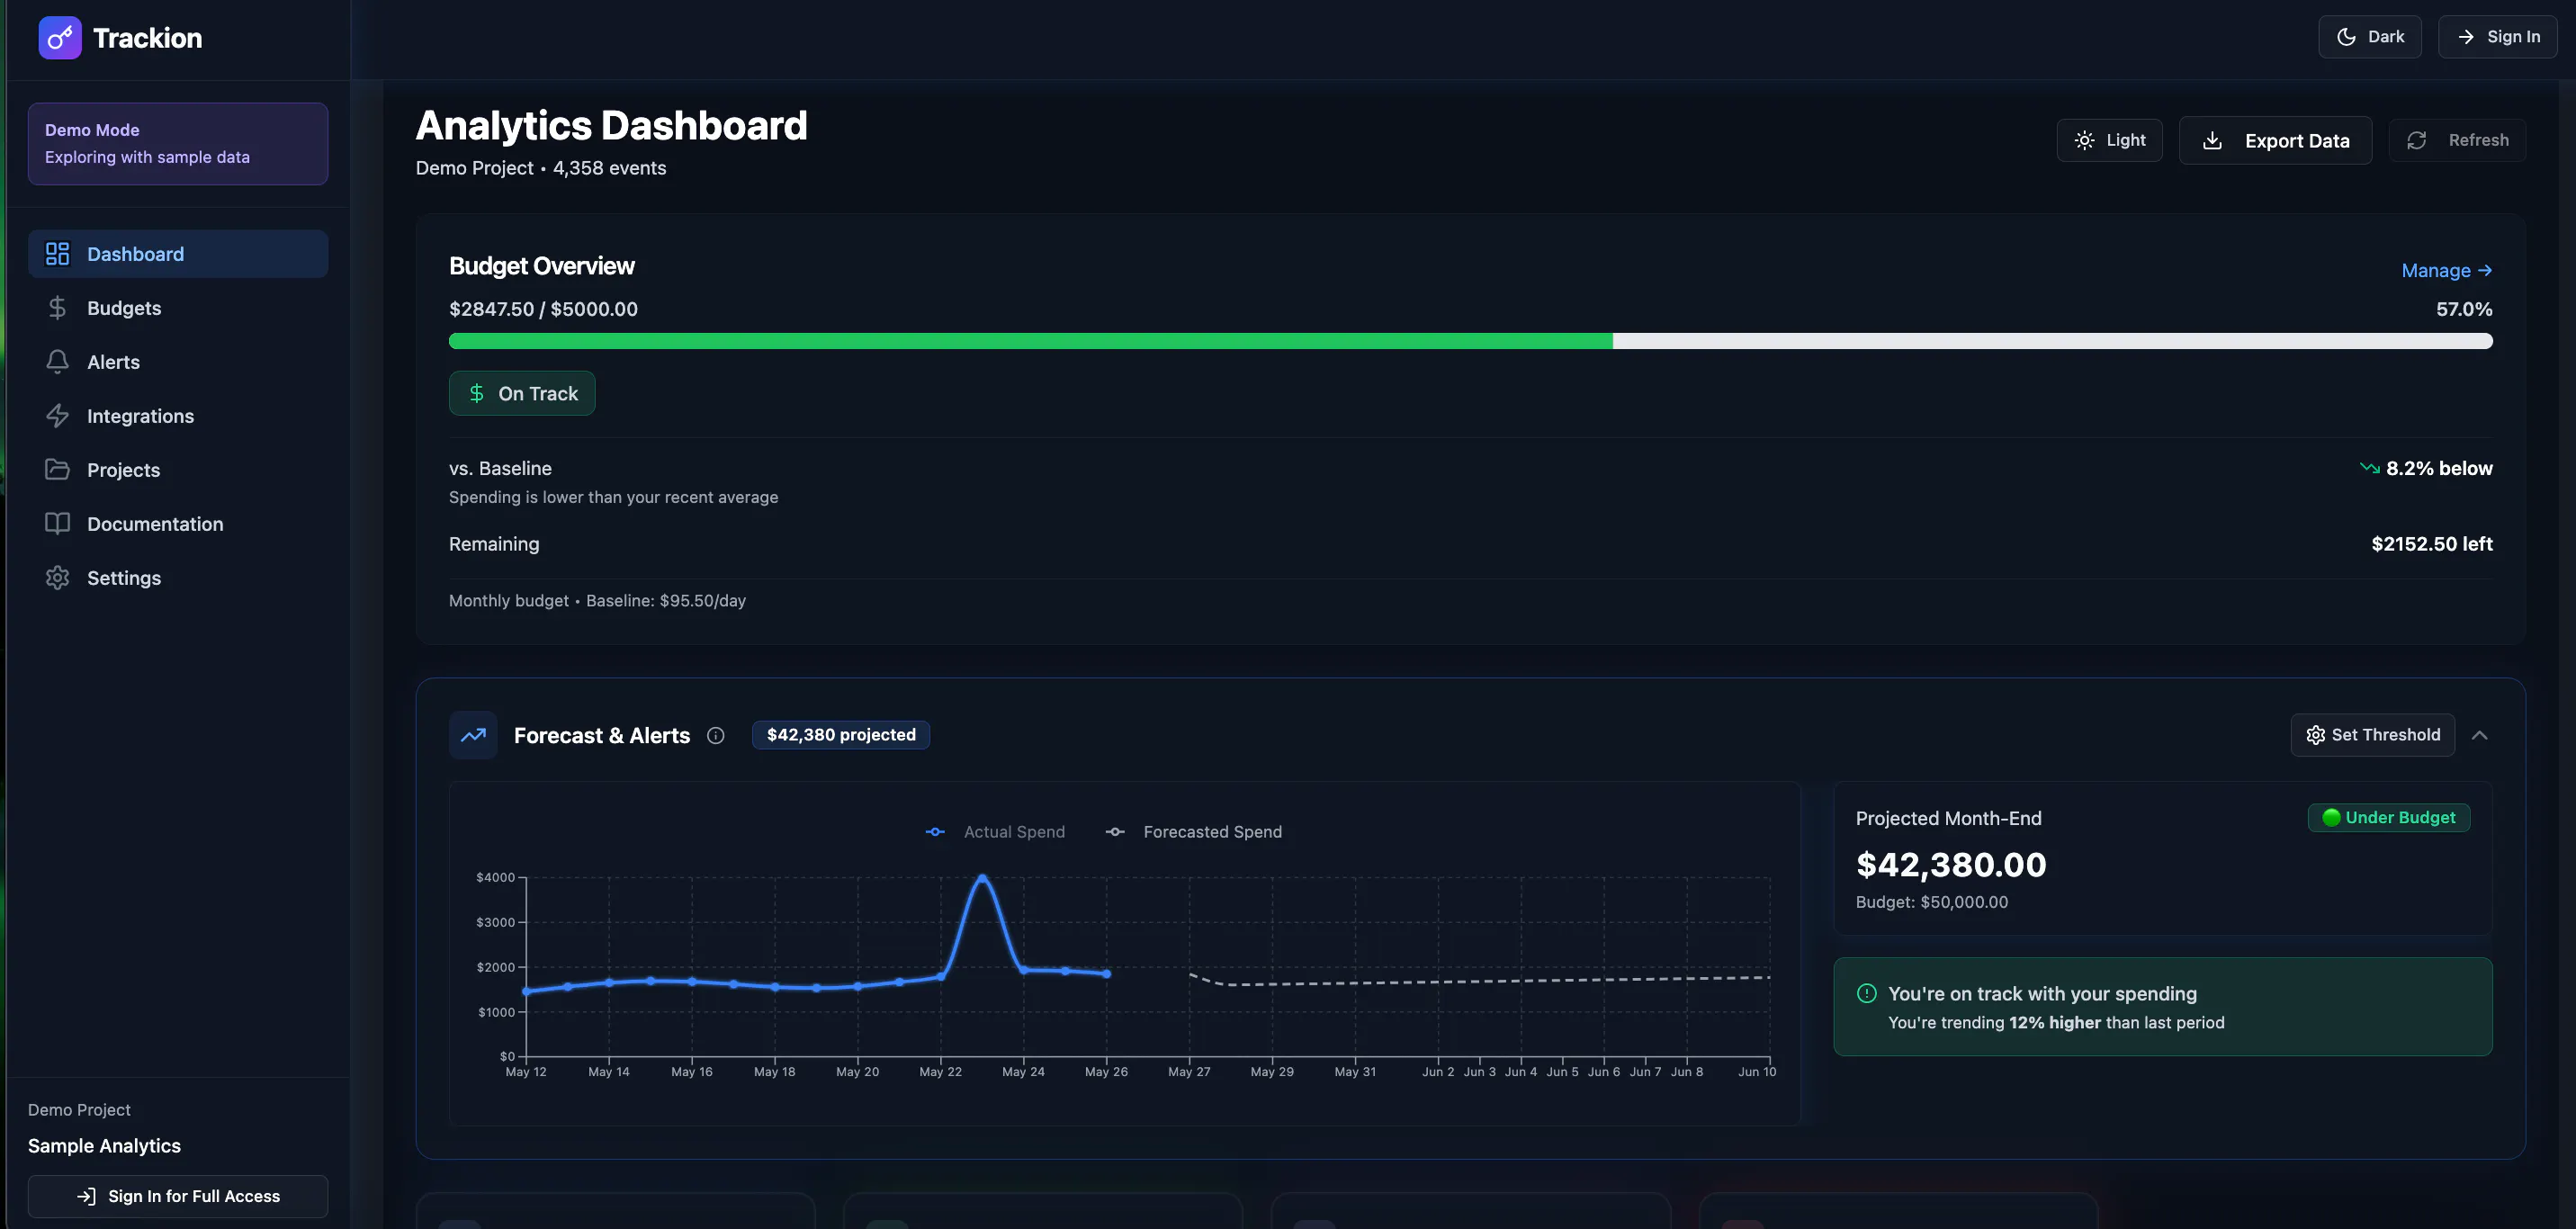Click the Dashboard grid icon in sidebar
Image resolution: width=2576 pixels, height=1229 pixels.
[x=57, y=254]
